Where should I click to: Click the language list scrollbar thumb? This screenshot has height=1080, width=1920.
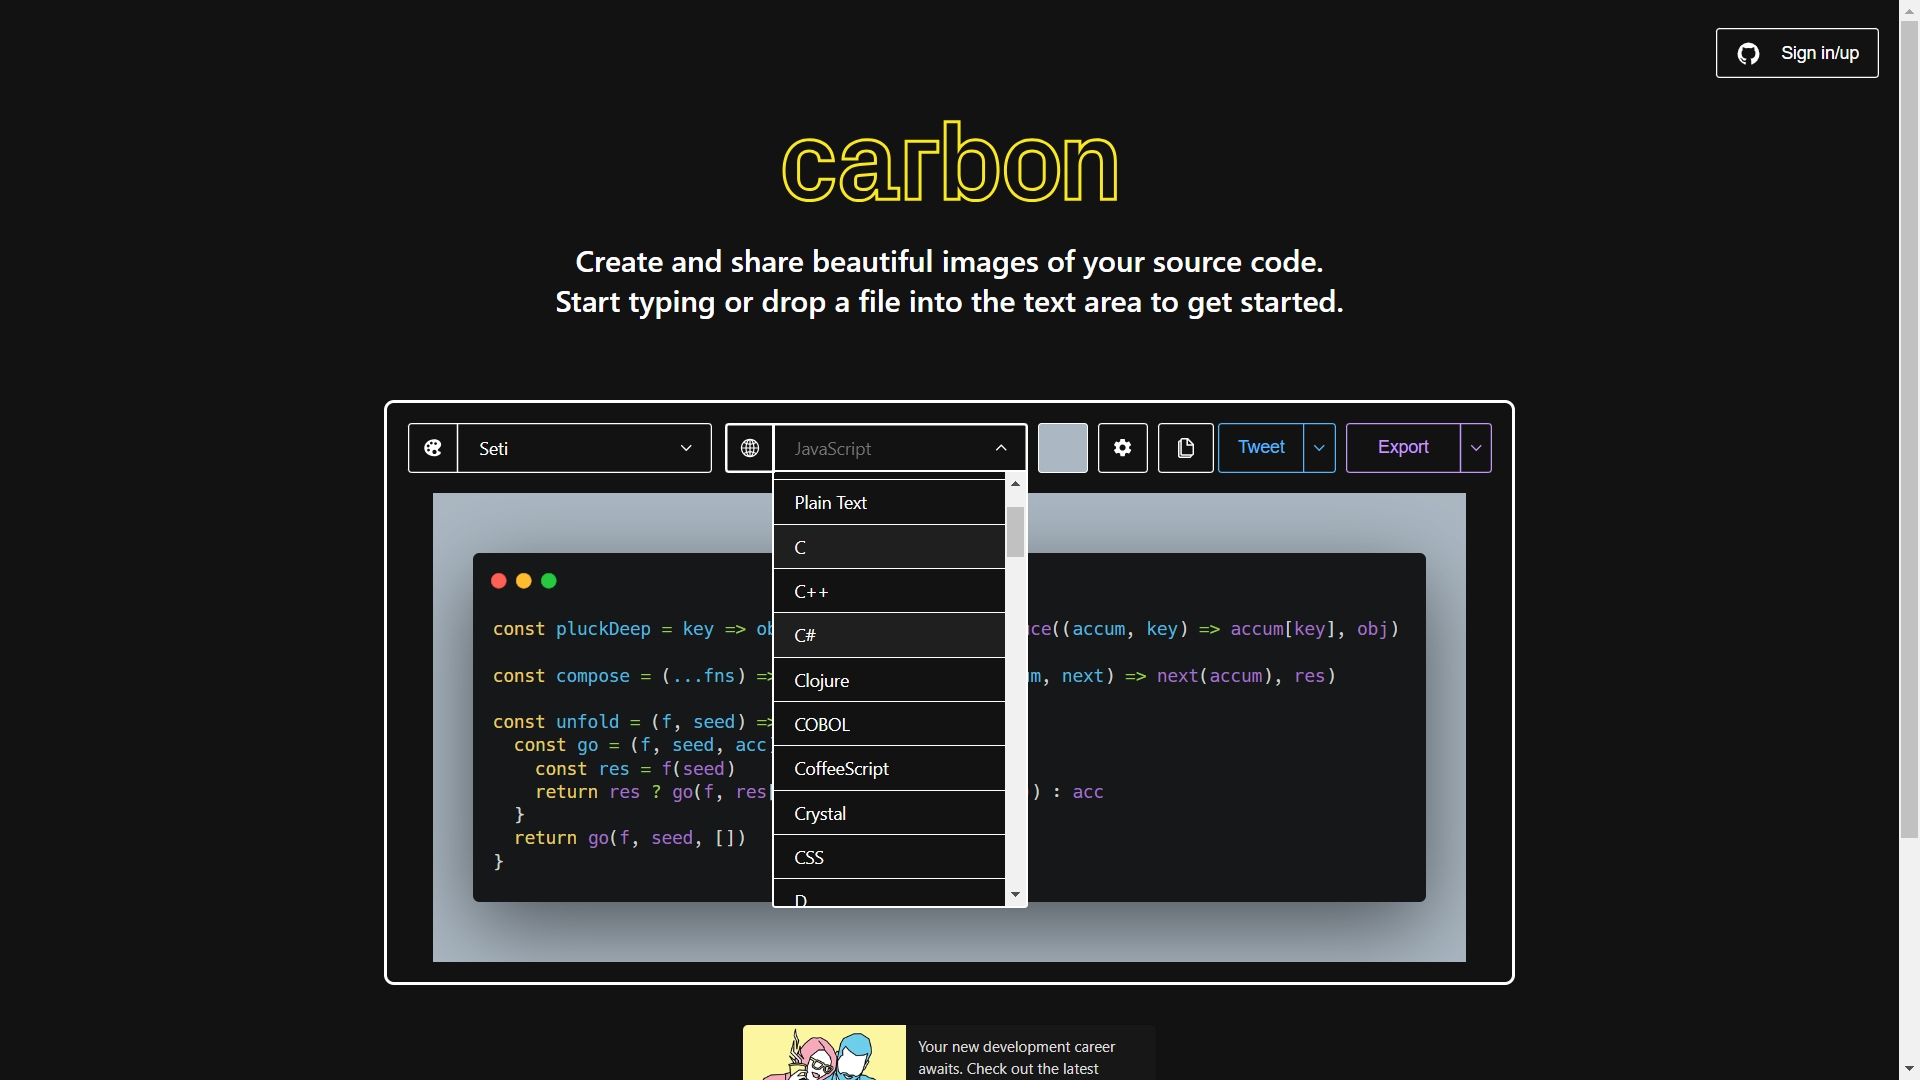click(1016, 532)
